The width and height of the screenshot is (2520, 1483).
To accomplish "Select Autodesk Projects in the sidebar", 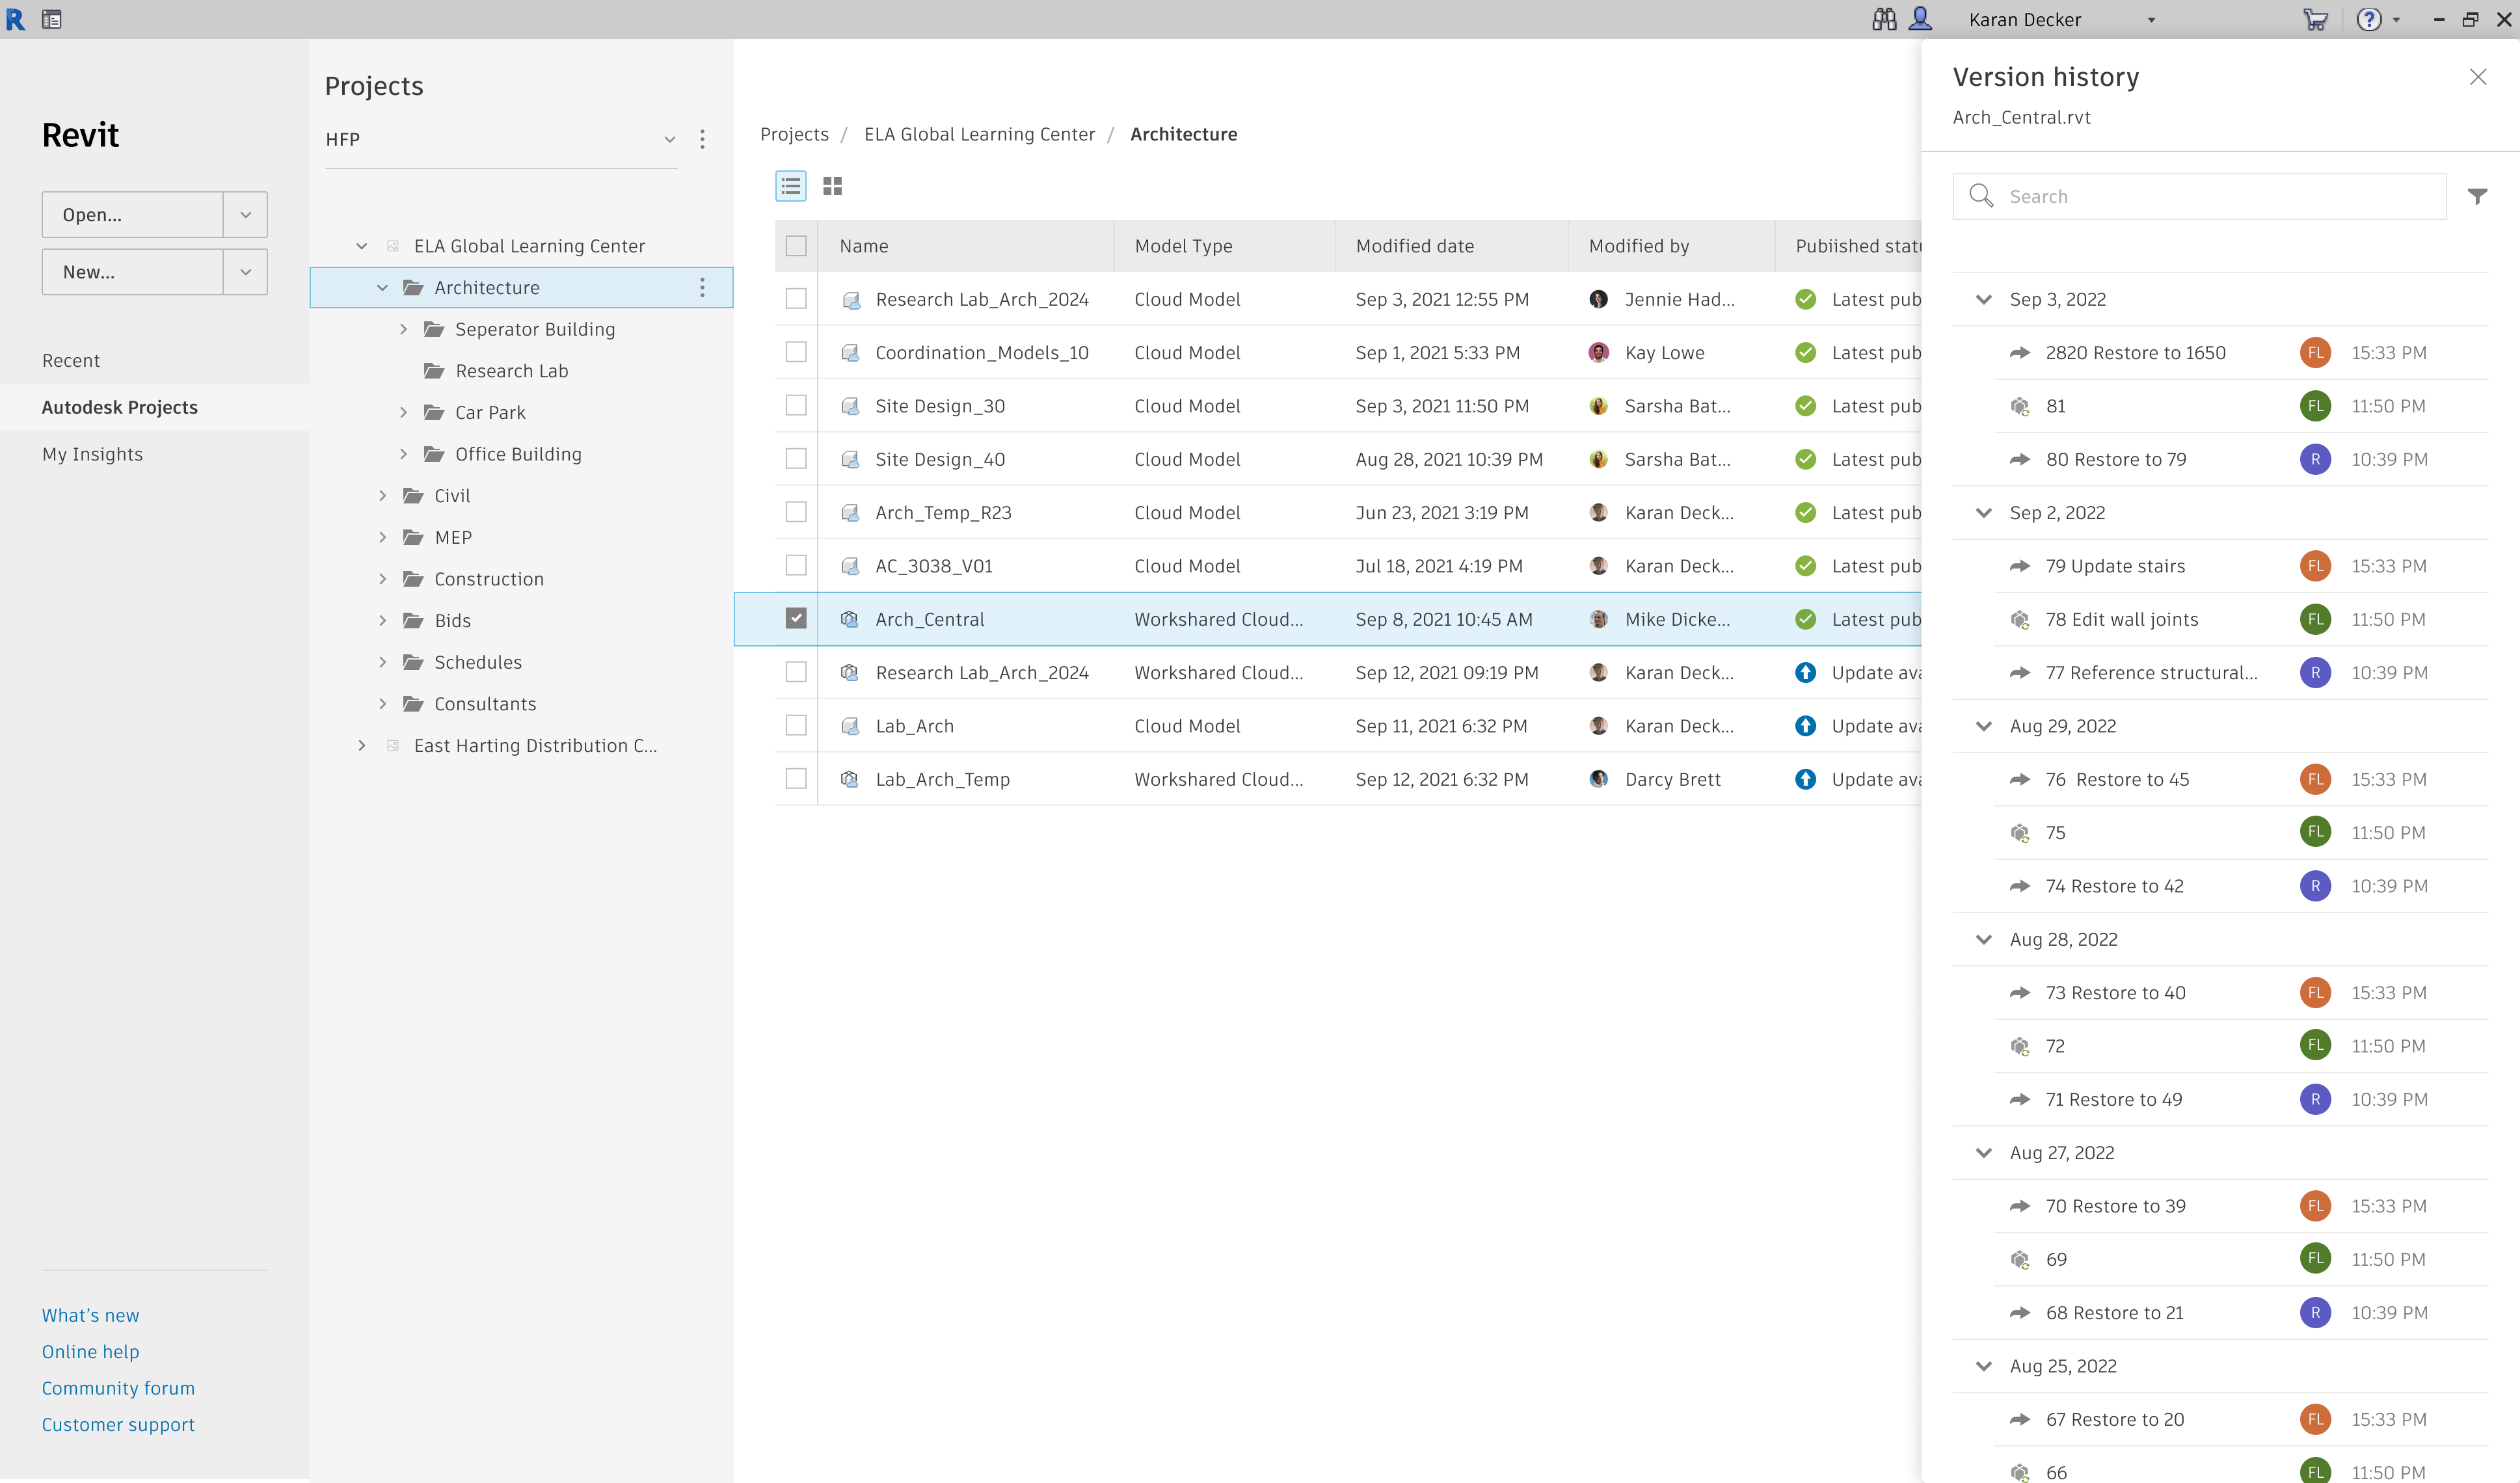I will [120, 407].
